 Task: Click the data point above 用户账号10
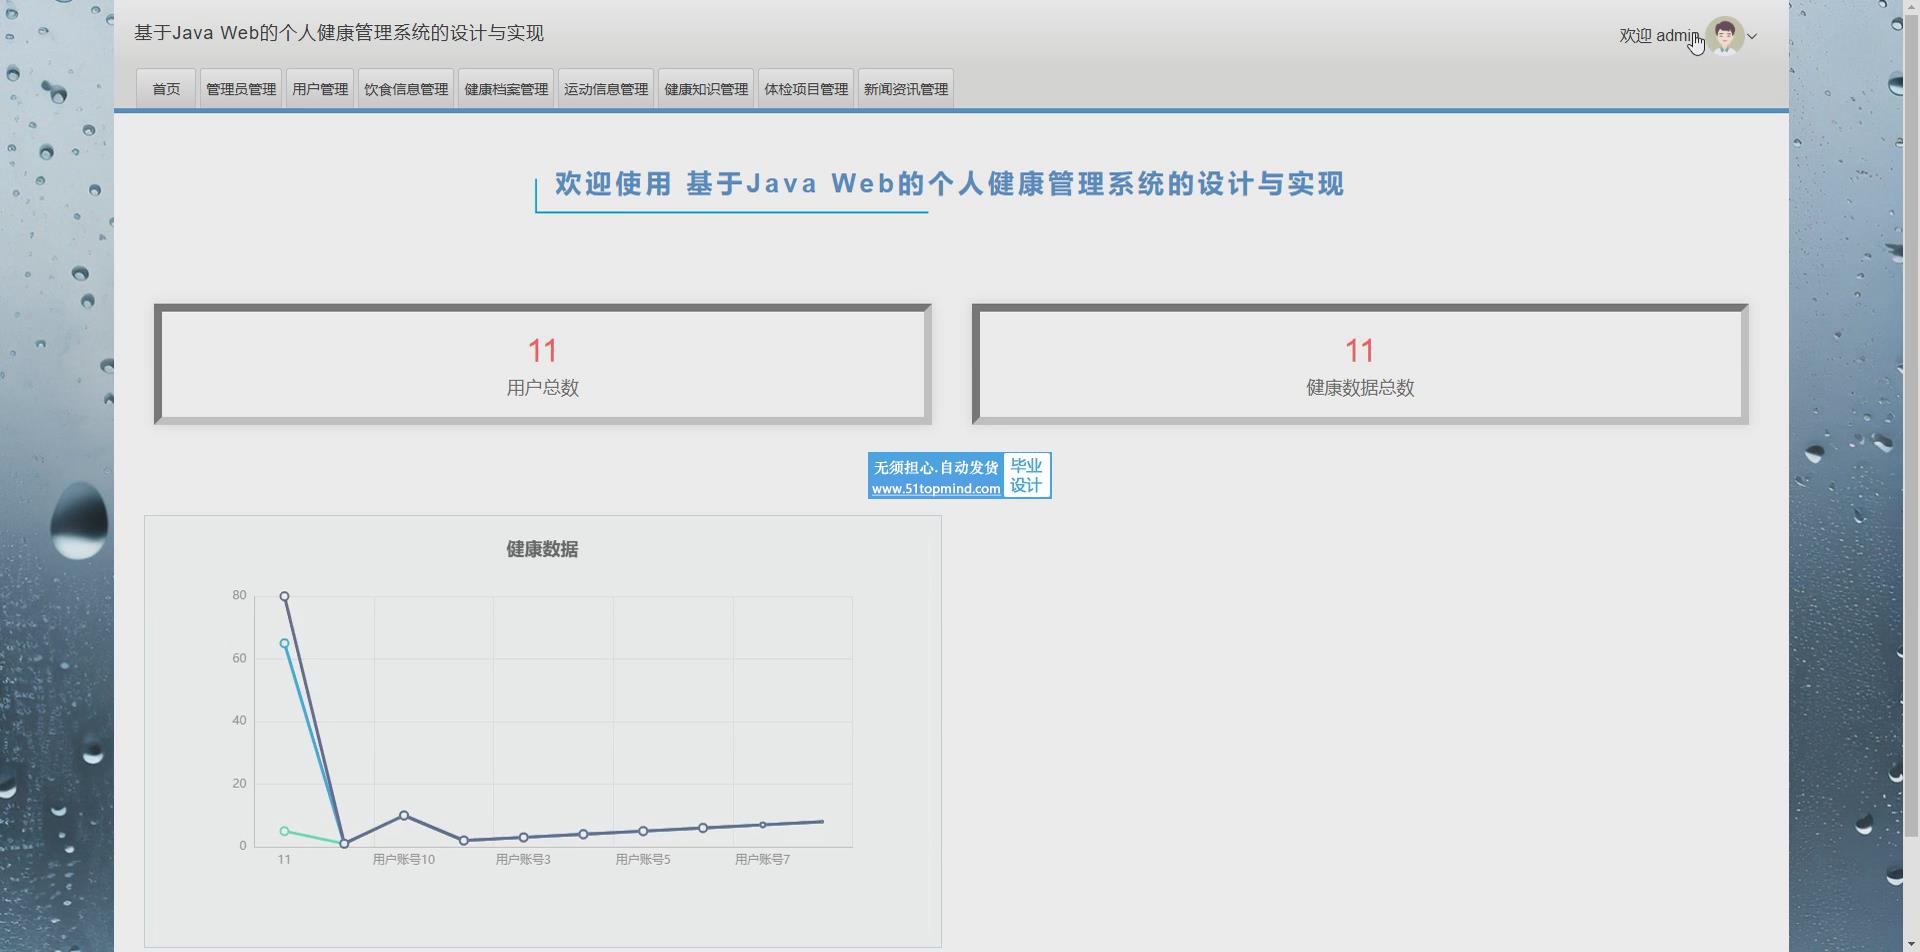coord(404,816)
